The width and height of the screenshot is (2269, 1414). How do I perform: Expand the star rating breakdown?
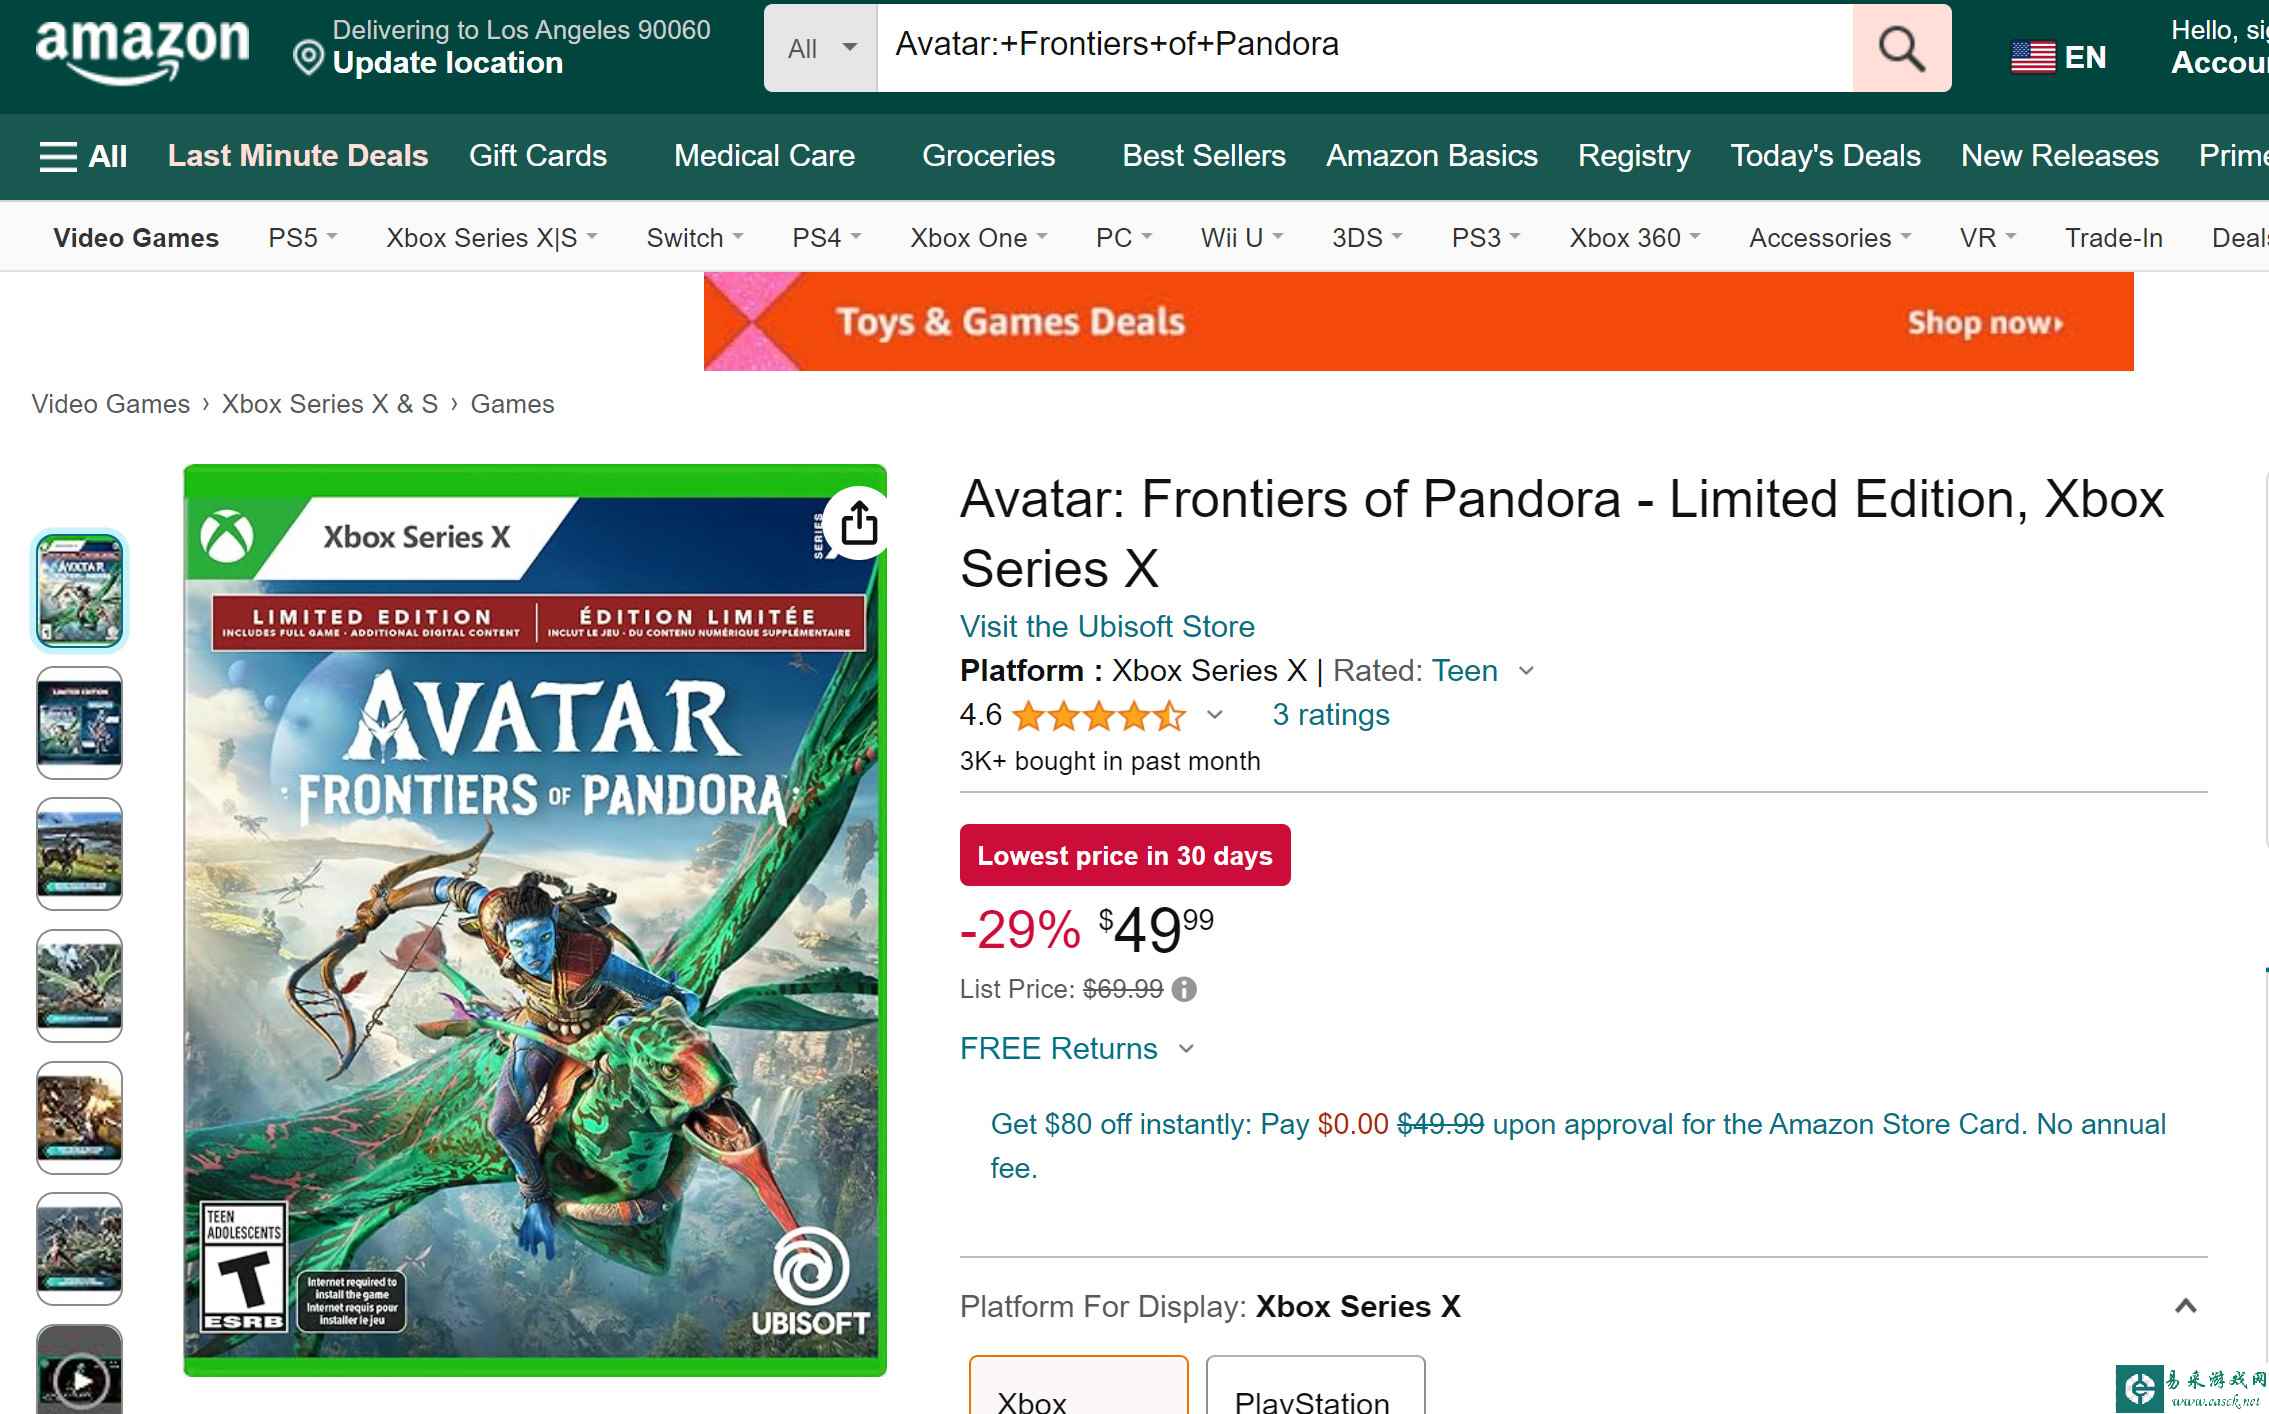(1214, 714)
